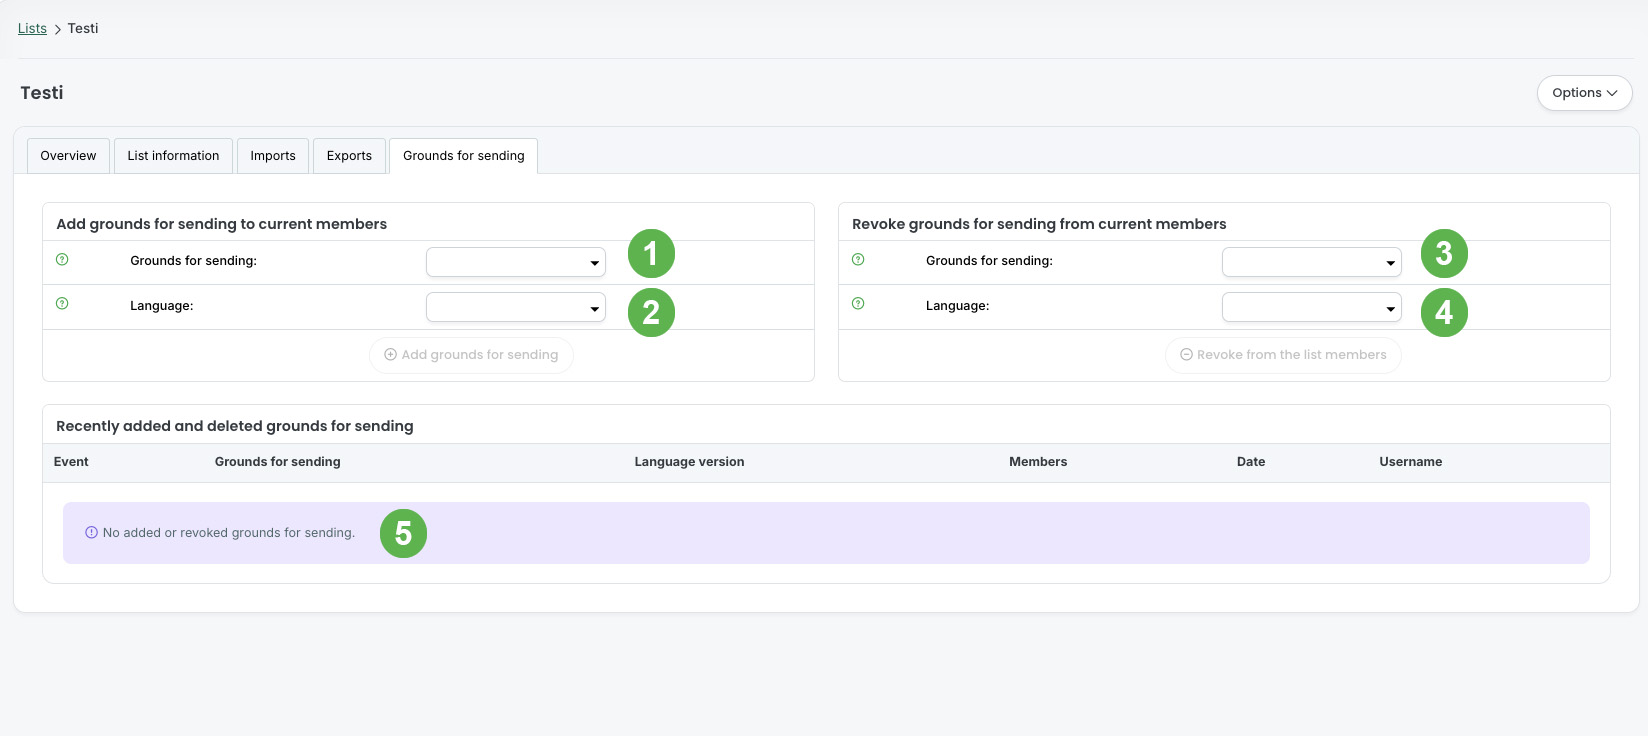Viewport: 1648px width, 736px height.
Task: Follow the Lists breadcrumb link
Action: pyautogui.click(x=32, y=28)
